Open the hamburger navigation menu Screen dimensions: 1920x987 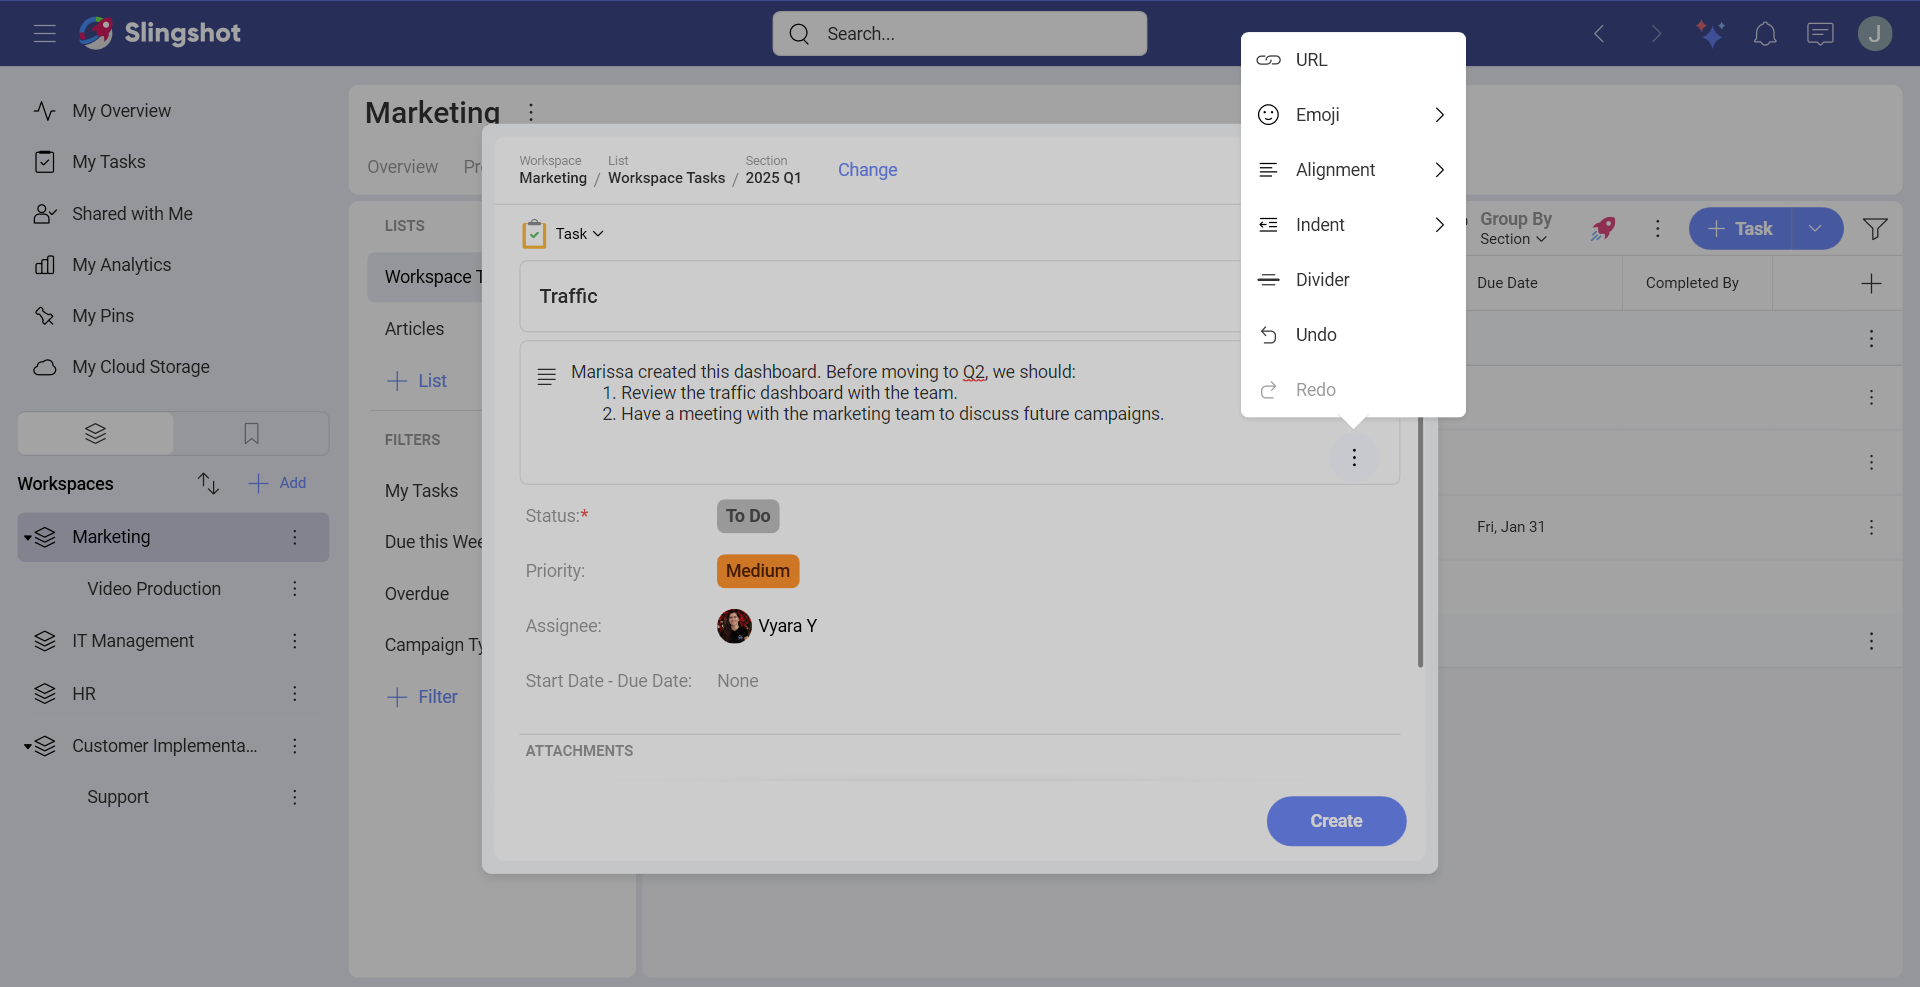pos(44,33)
